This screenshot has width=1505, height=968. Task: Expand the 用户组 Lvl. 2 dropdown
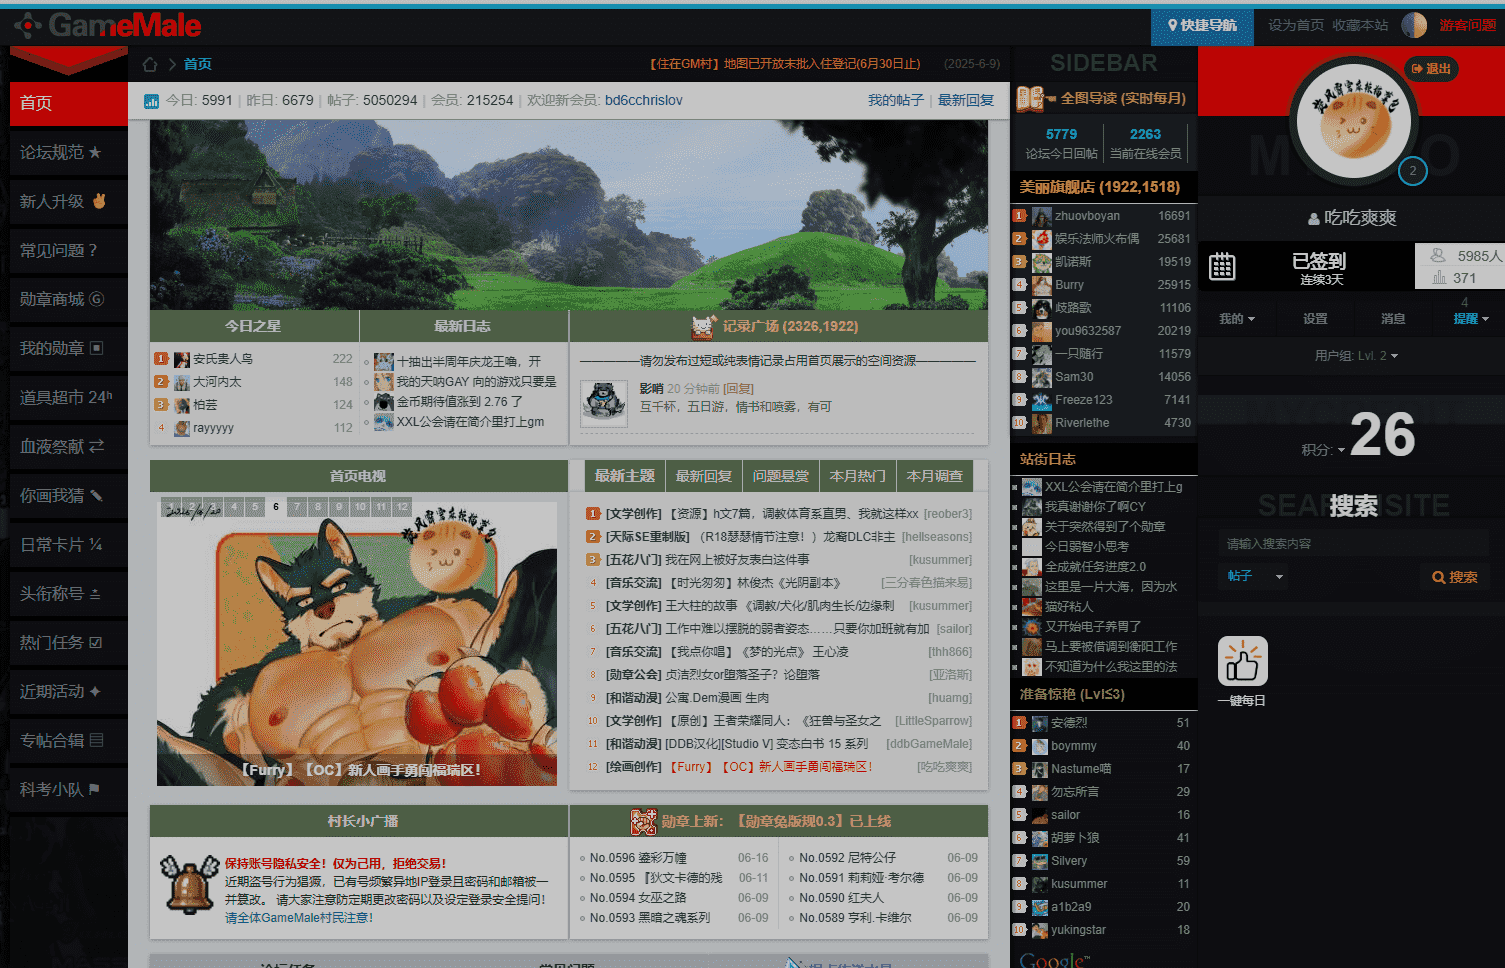(x=1356, y=356)
